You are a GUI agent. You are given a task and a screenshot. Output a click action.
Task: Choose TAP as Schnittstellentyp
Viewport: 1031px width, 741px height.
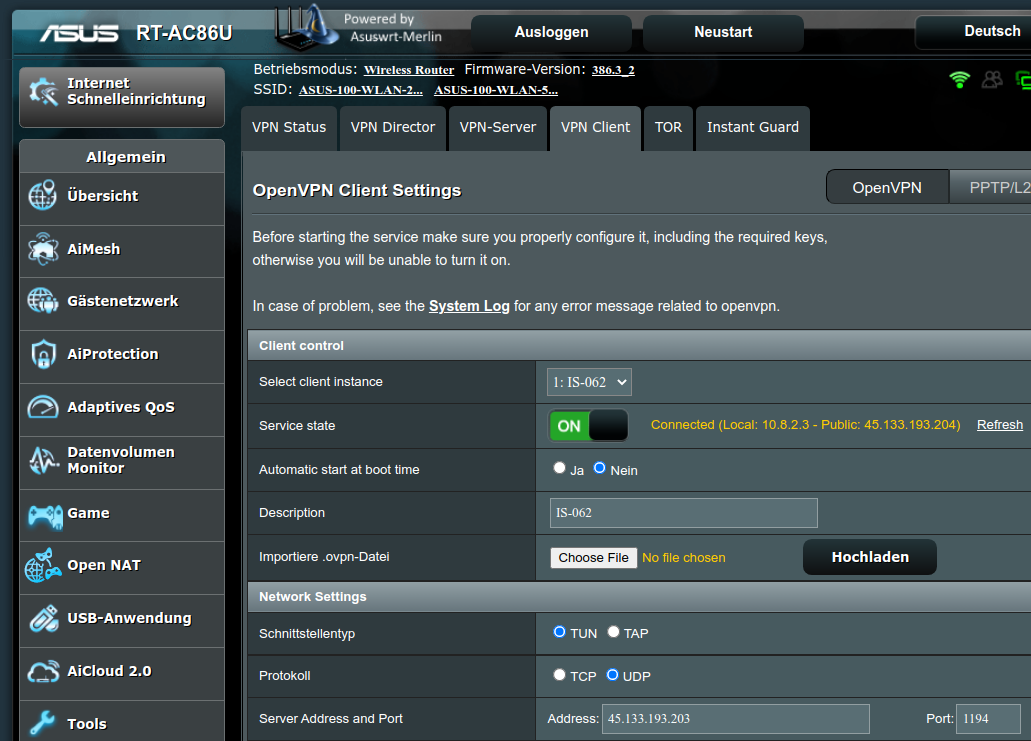[x=613, y=632]
